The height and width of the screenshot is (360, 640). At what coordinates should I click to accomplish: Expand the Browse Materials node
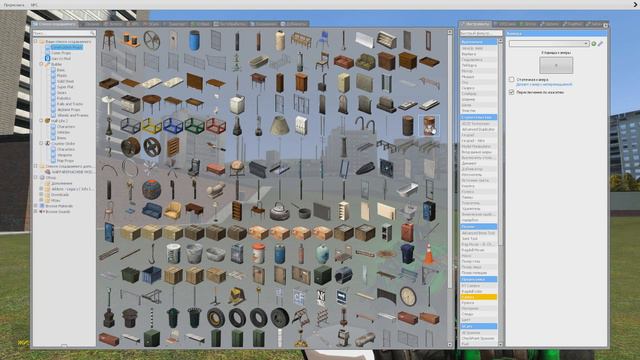click(x=36, y=206)
